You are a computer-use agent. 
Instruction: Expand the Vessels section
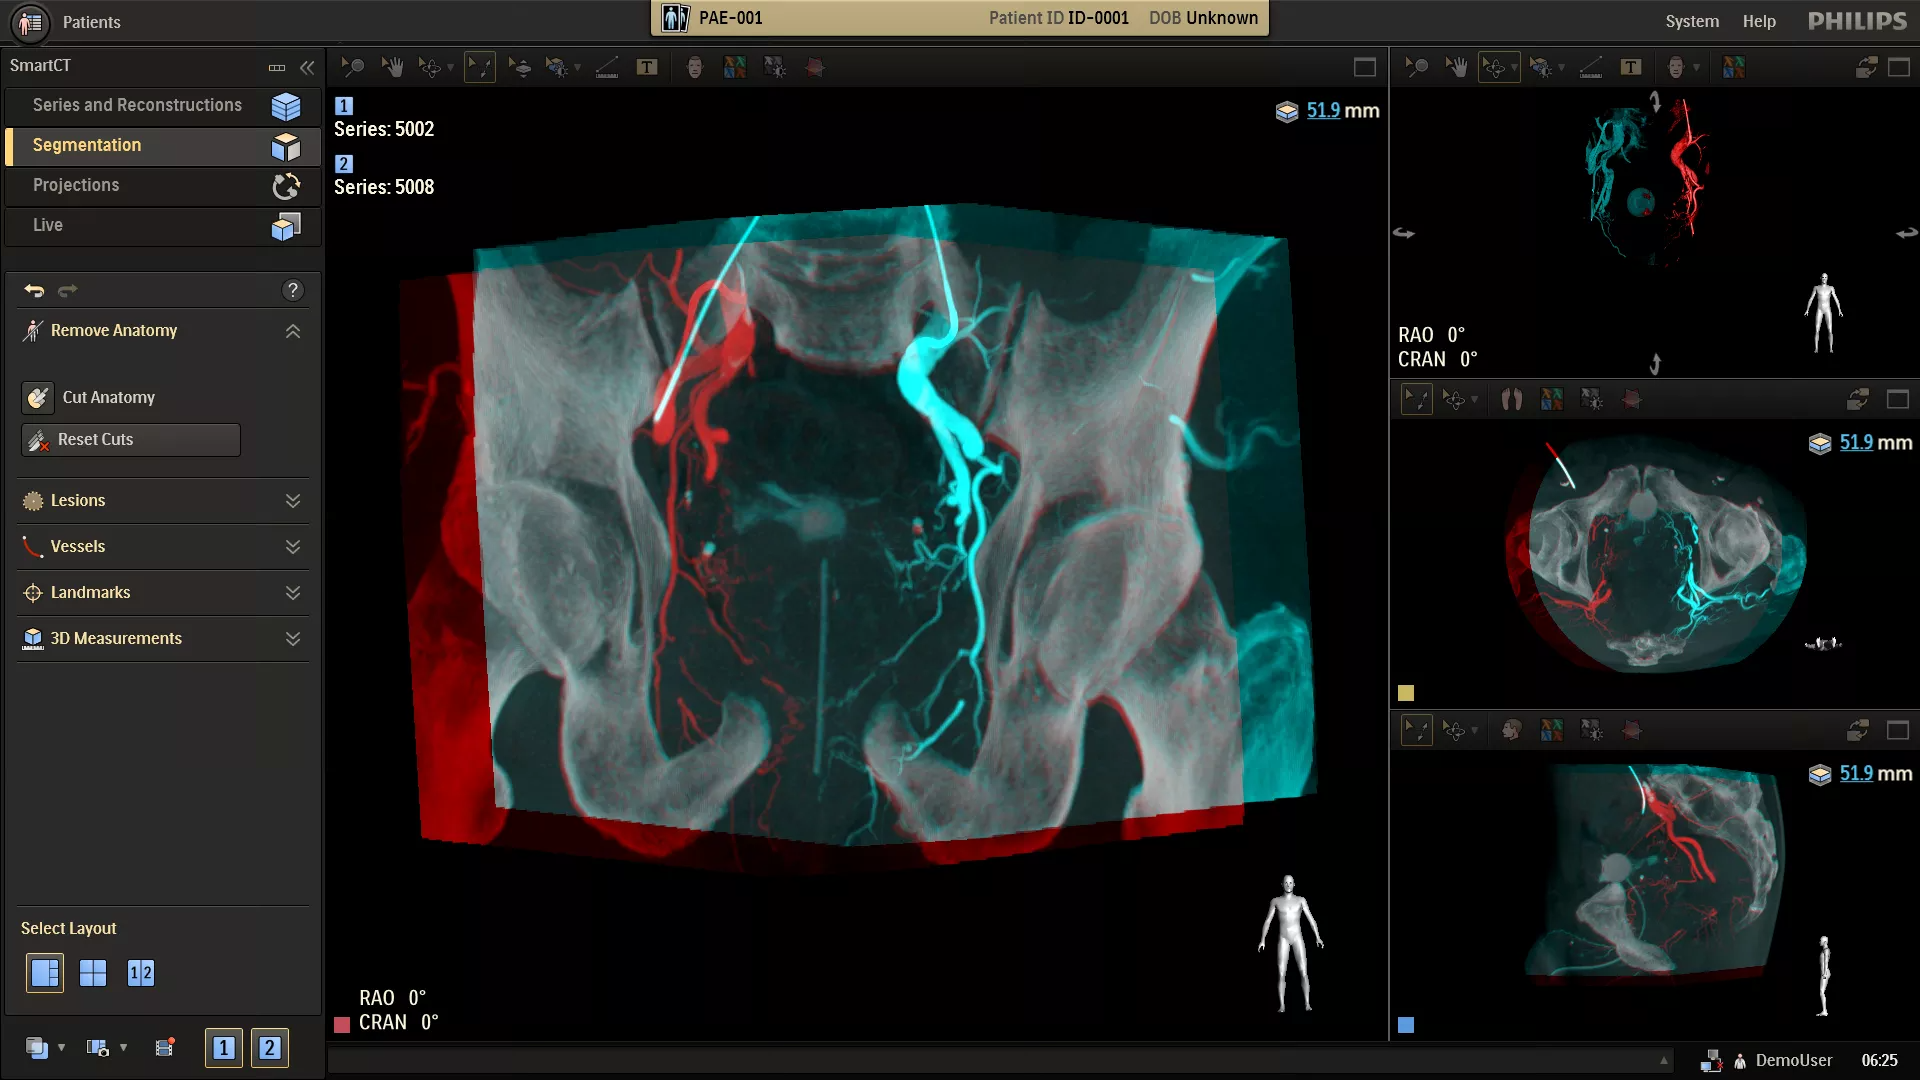[x=293, y=546]
